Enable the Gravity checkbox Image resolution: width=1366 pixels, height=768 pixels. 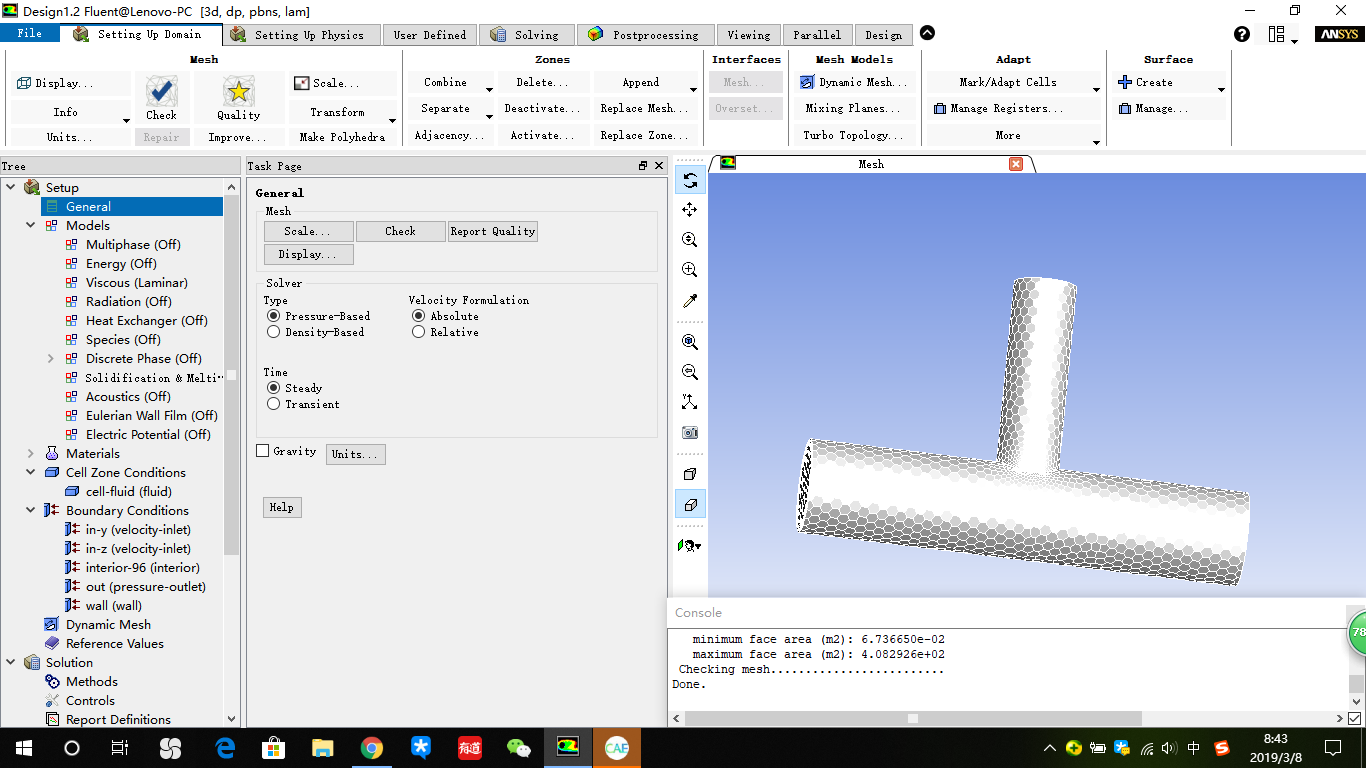[x=263, y=450]
